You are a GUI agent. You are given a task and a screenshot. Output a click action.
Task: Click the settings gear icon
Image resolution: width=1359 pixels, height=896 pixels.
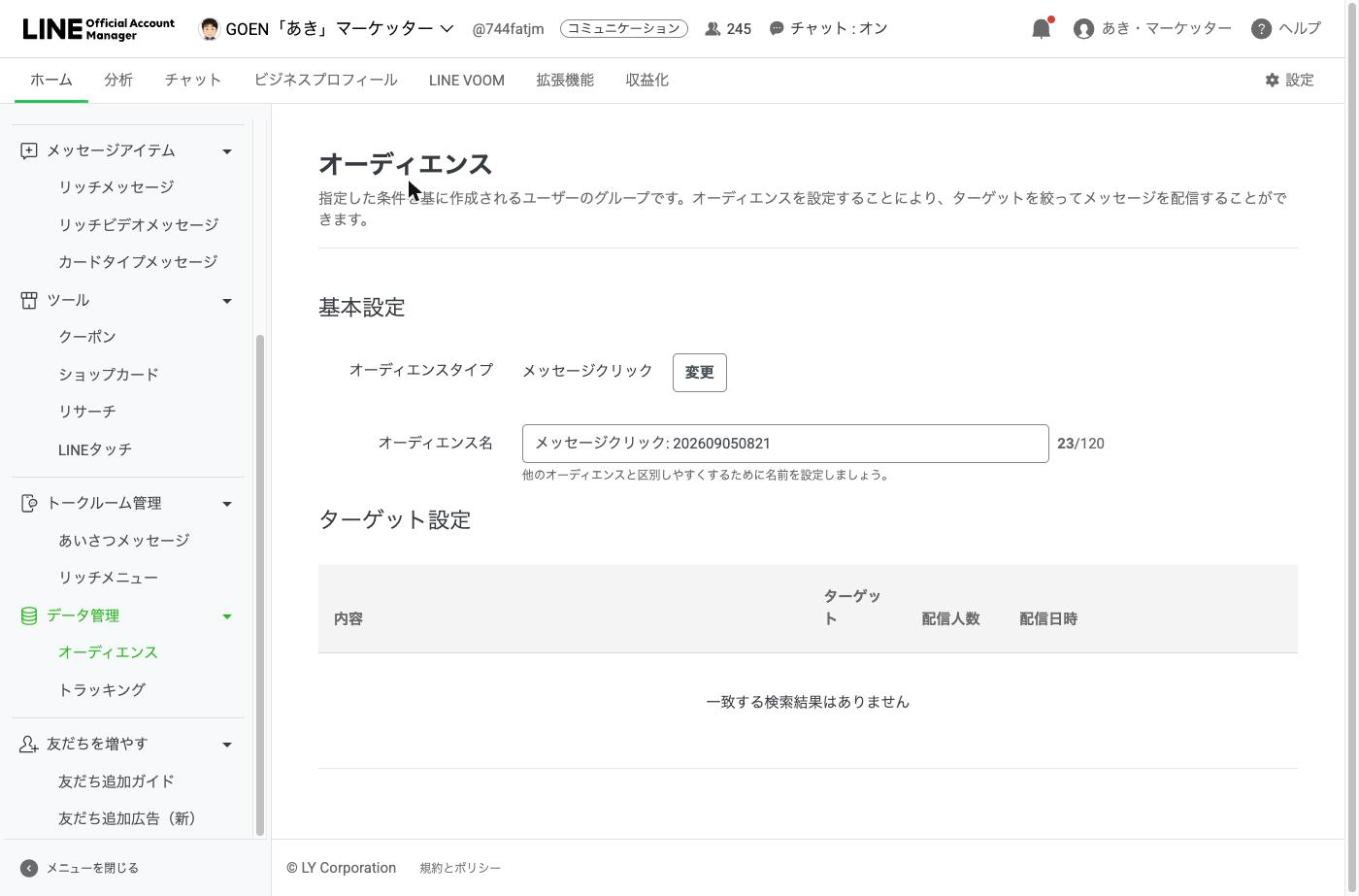tap(1272, 80)
